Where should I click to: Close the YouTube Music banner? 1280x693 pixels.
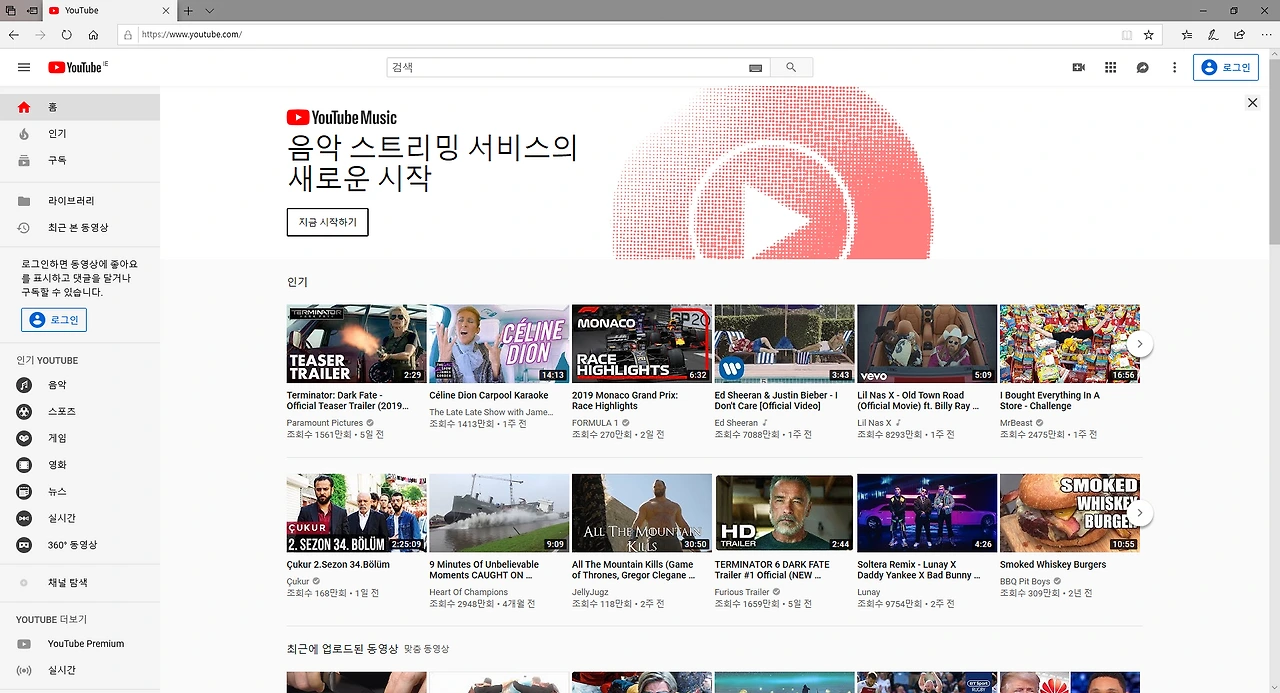pyautogui.click(x=1252, y=102)
